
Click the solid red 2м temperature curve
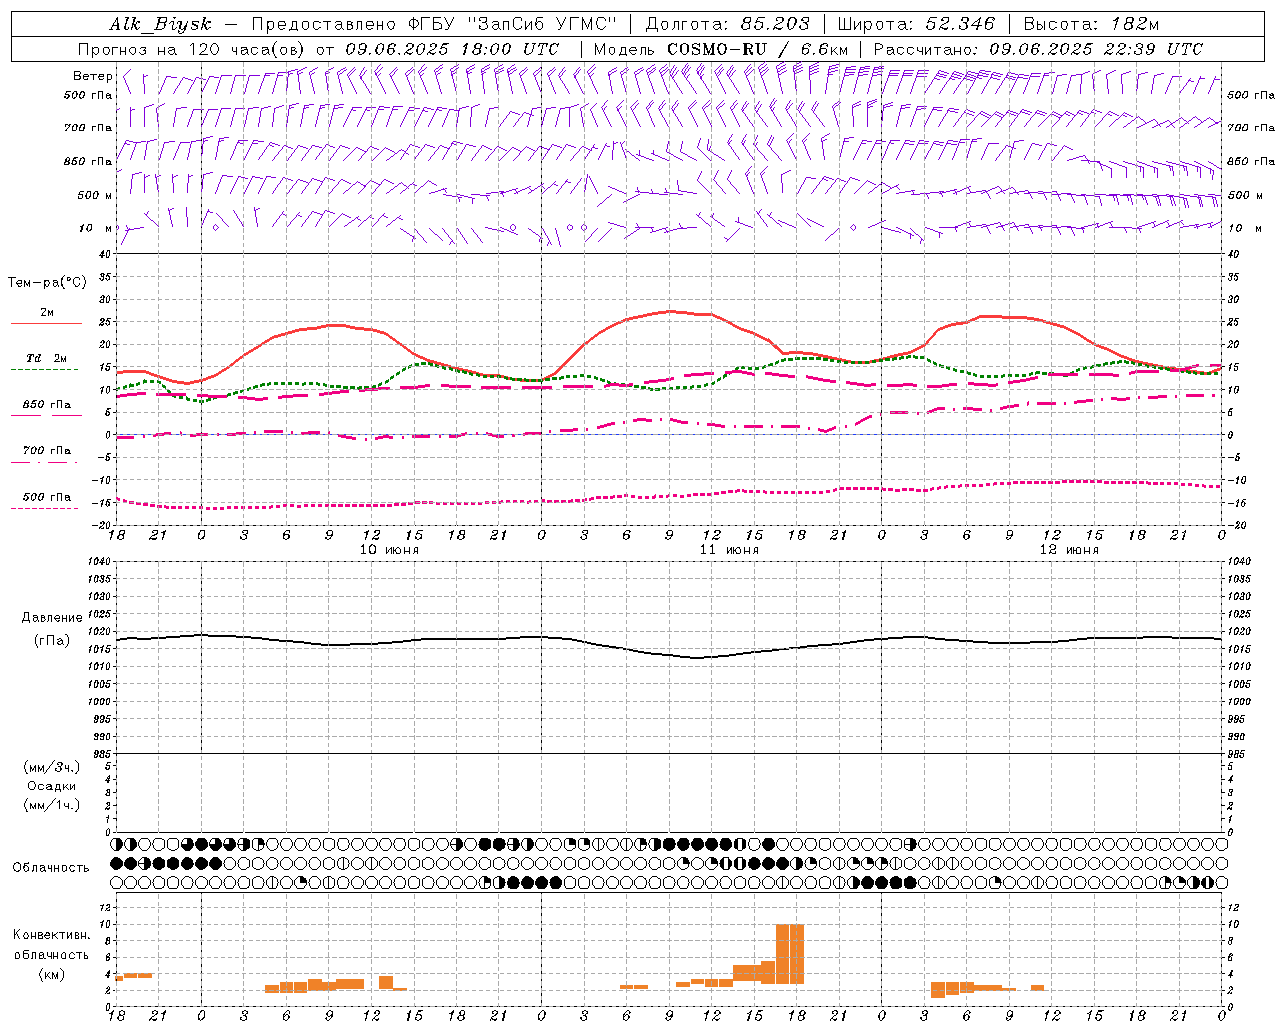pyautogui.click(x=670, y=311)
